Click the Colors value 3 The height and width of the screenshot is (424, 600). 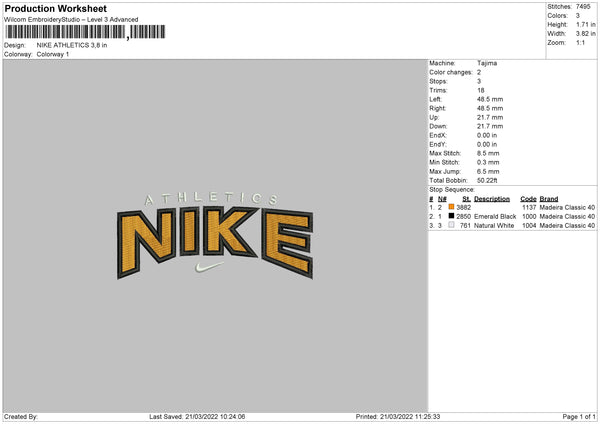[578, 16]
